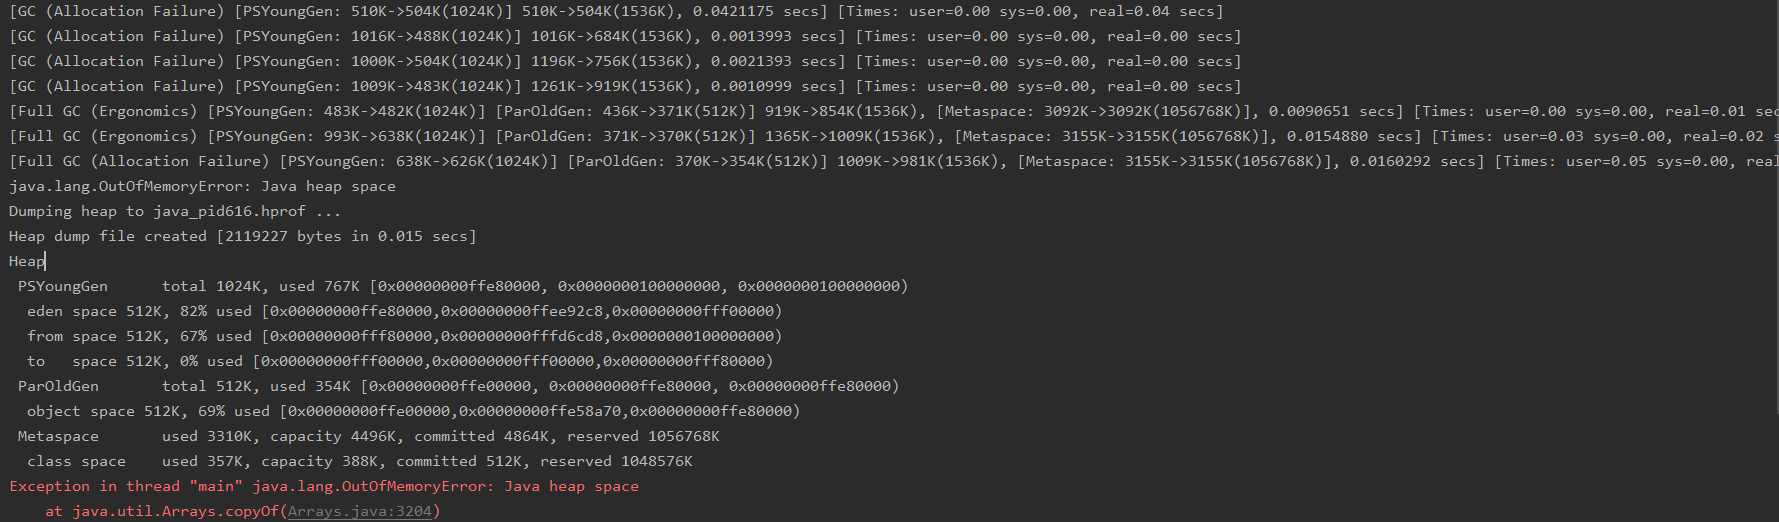This screenshot has width=1779, height=522.
Task: Click the eden space 512K, 82% used line
Action: (405, 311)
